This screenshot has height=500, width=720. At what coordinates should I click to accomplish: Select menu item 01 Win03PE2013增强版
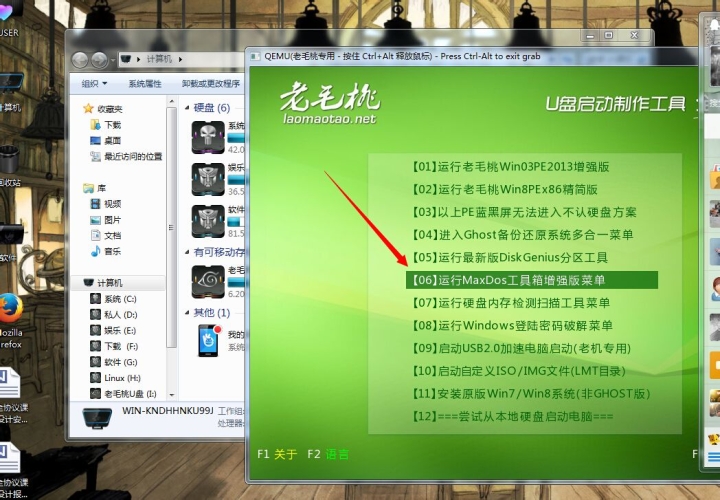pos(511,166)
